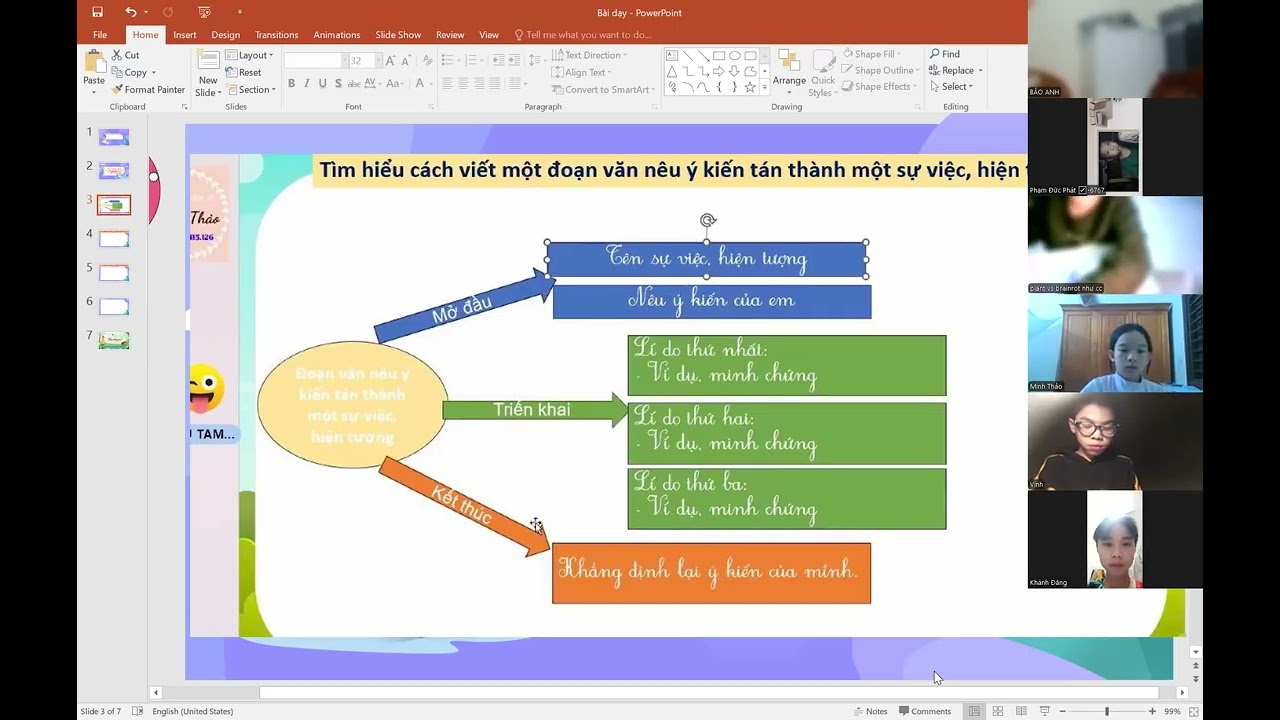Image resolution: width=1280 pixels, height=720 pixels.
Task: Go to the Transitions tab
Action: click(x=276, y=34)
